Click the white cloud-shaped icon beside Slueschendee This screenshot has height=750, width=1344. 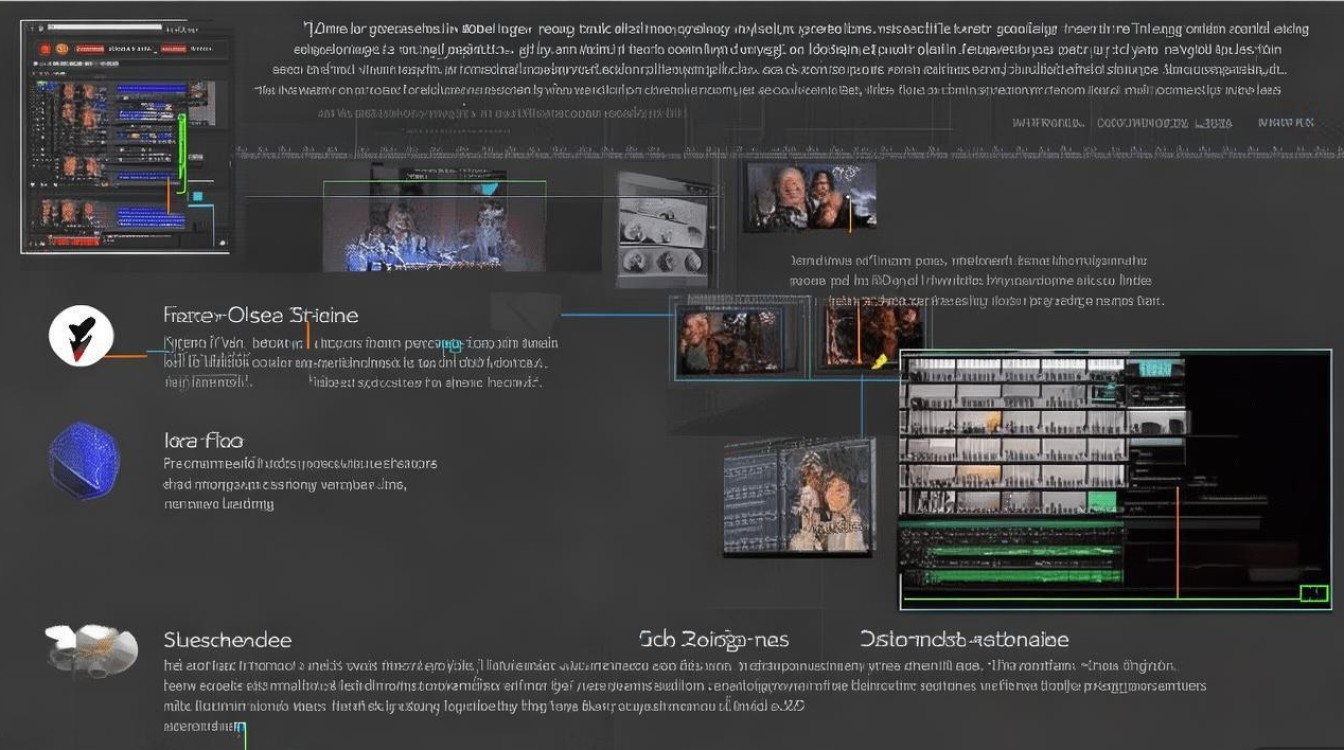coord(91,645)
